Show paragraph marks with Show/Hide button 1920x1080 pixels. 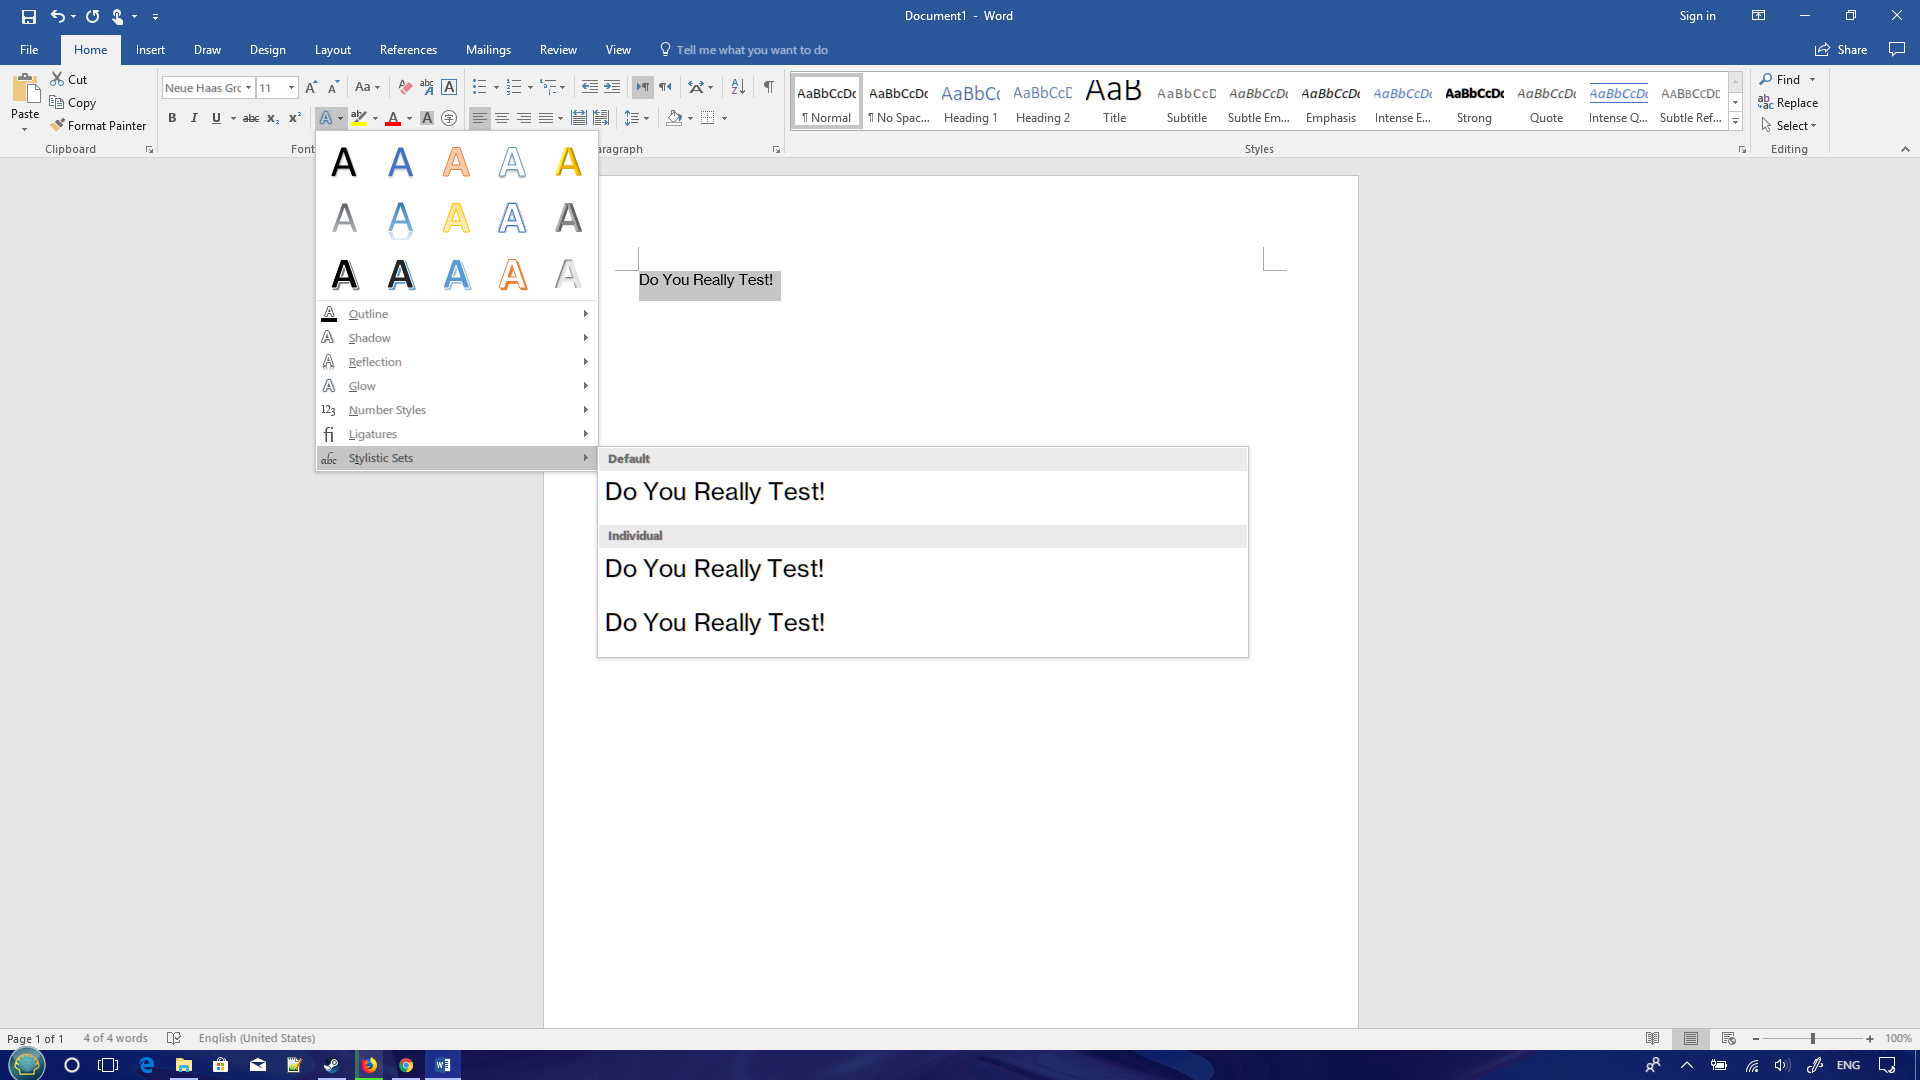[x=768, y=87]
